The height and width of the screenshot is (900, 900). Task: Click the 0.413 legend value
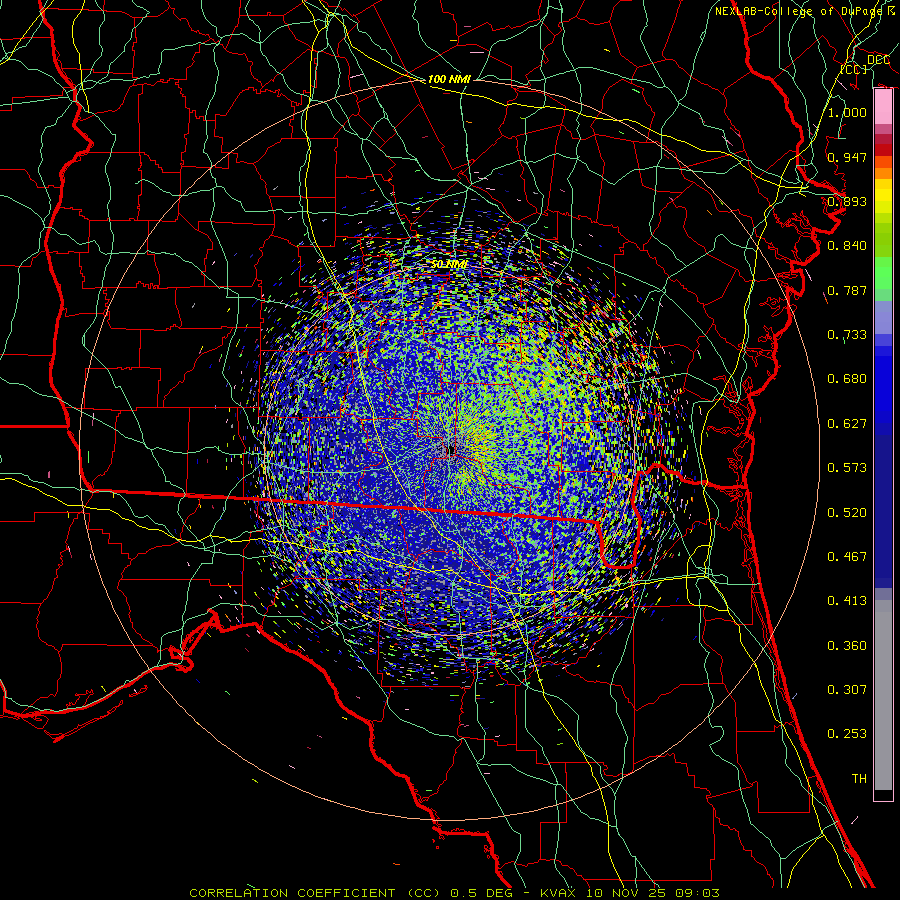[847, 601]
